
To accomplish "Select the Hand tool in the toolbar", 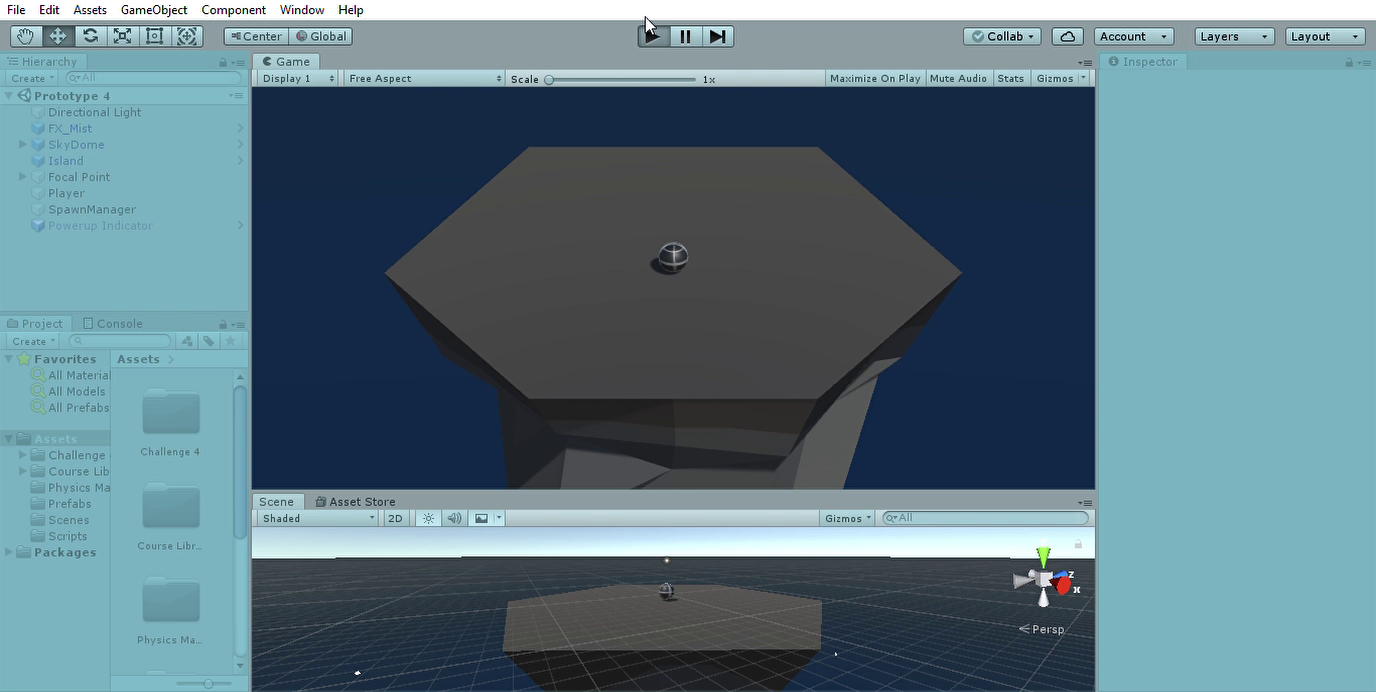I will click(26, 36).
